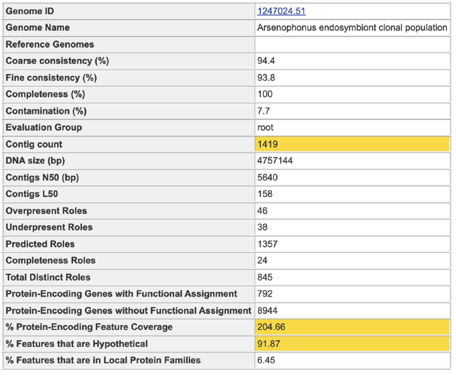Click the highlighted 91.87 hypothetical features cell
This screenshot has width=456, height=375.
(x=352, y=344)
